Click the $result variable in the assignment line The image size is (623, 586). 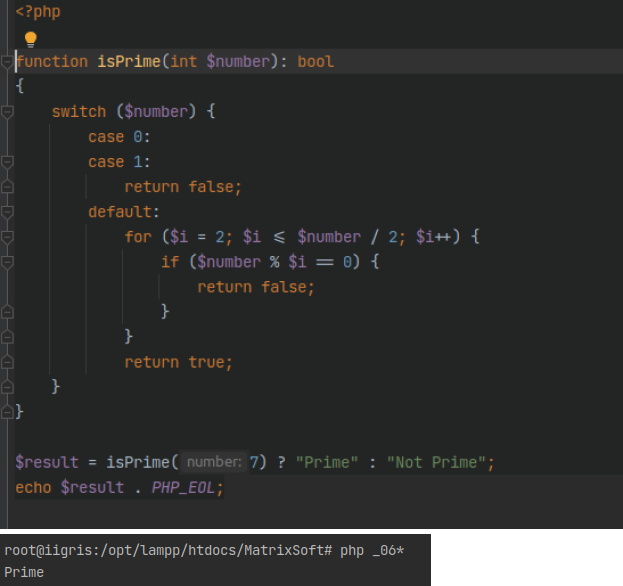pos(47,462)
